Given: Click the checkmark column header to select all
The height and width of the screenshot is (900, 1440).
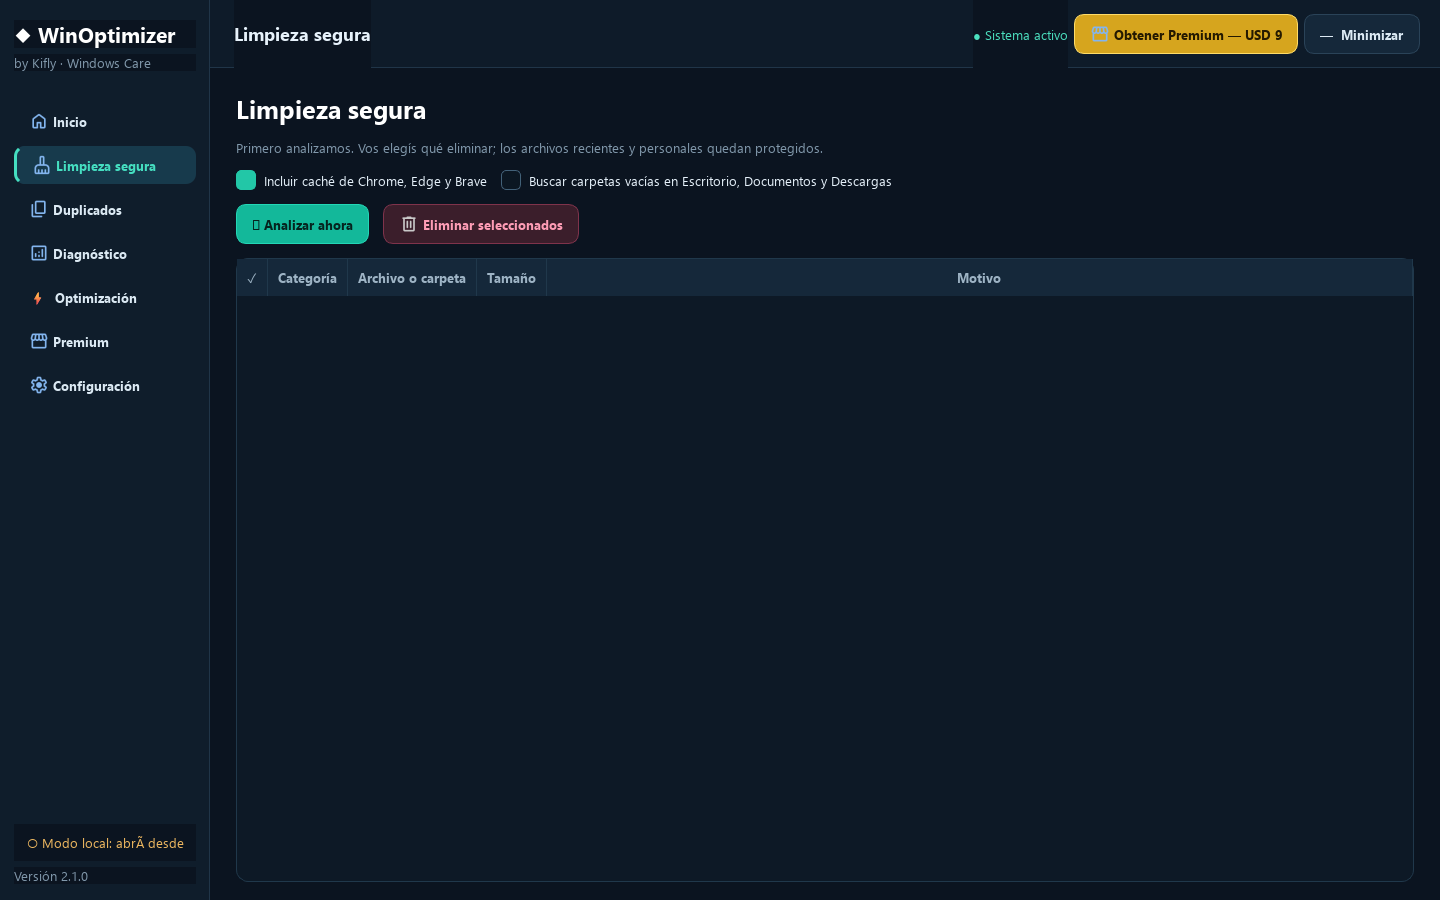Looking at the screenshot, I should point(252,278).
